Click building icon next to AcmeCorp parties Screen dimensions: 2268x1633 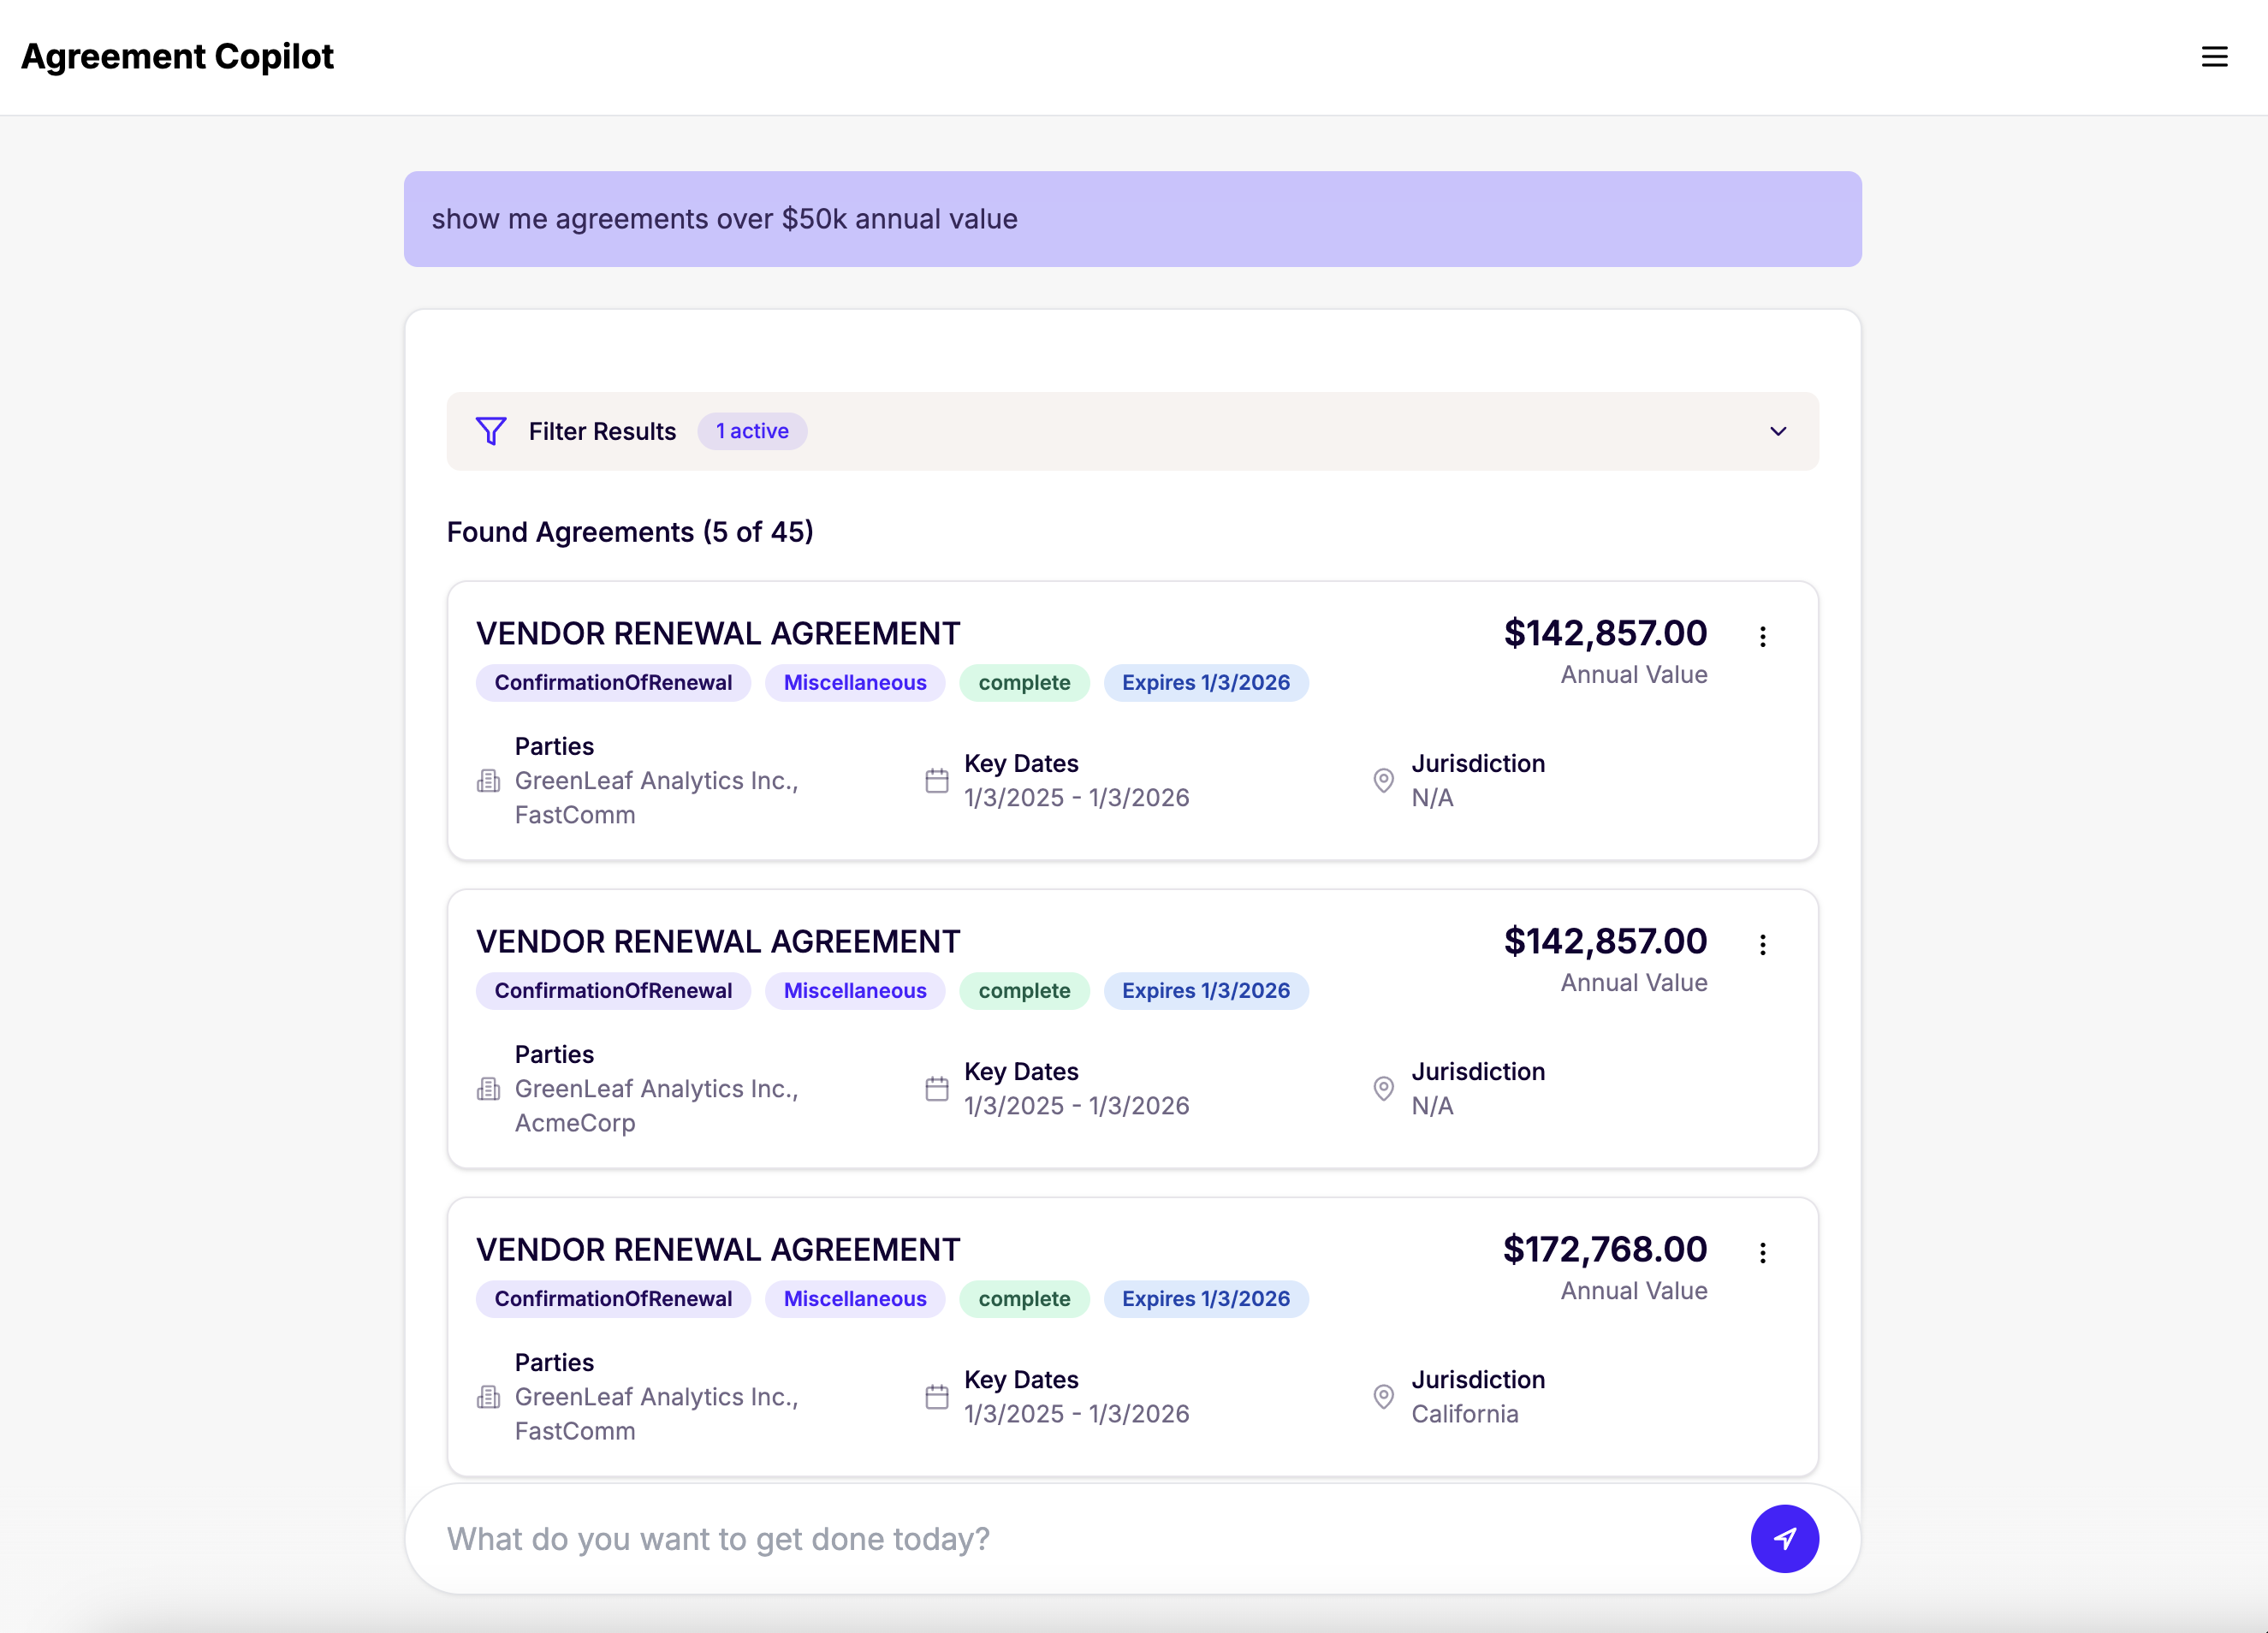pos(488,1089)
